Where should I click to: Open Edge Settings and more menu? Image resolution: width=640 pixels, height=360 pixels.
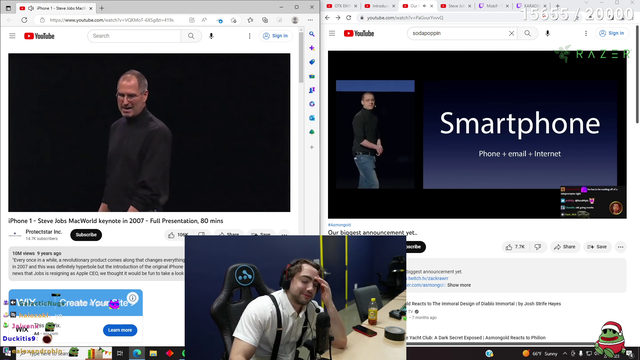(x=311, y=20)
